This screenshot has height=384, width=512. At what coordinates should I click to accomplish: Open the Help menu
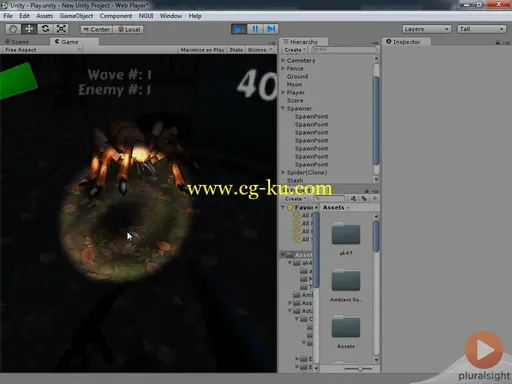(x=195, y=16)
